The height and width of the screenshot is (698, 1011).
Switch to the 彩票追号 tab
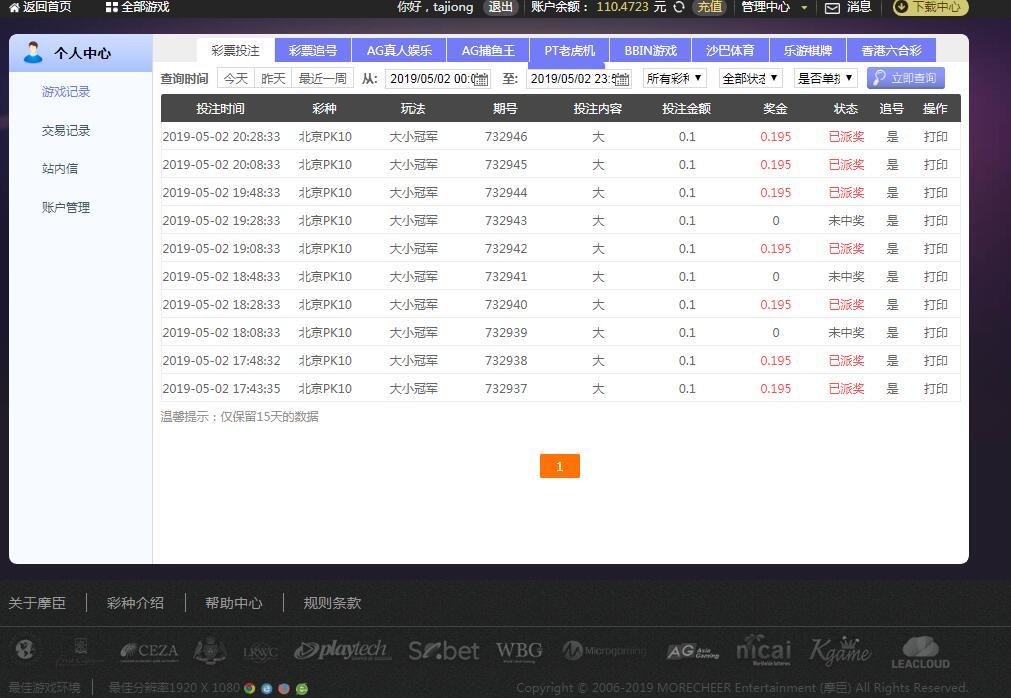[313, 51]
